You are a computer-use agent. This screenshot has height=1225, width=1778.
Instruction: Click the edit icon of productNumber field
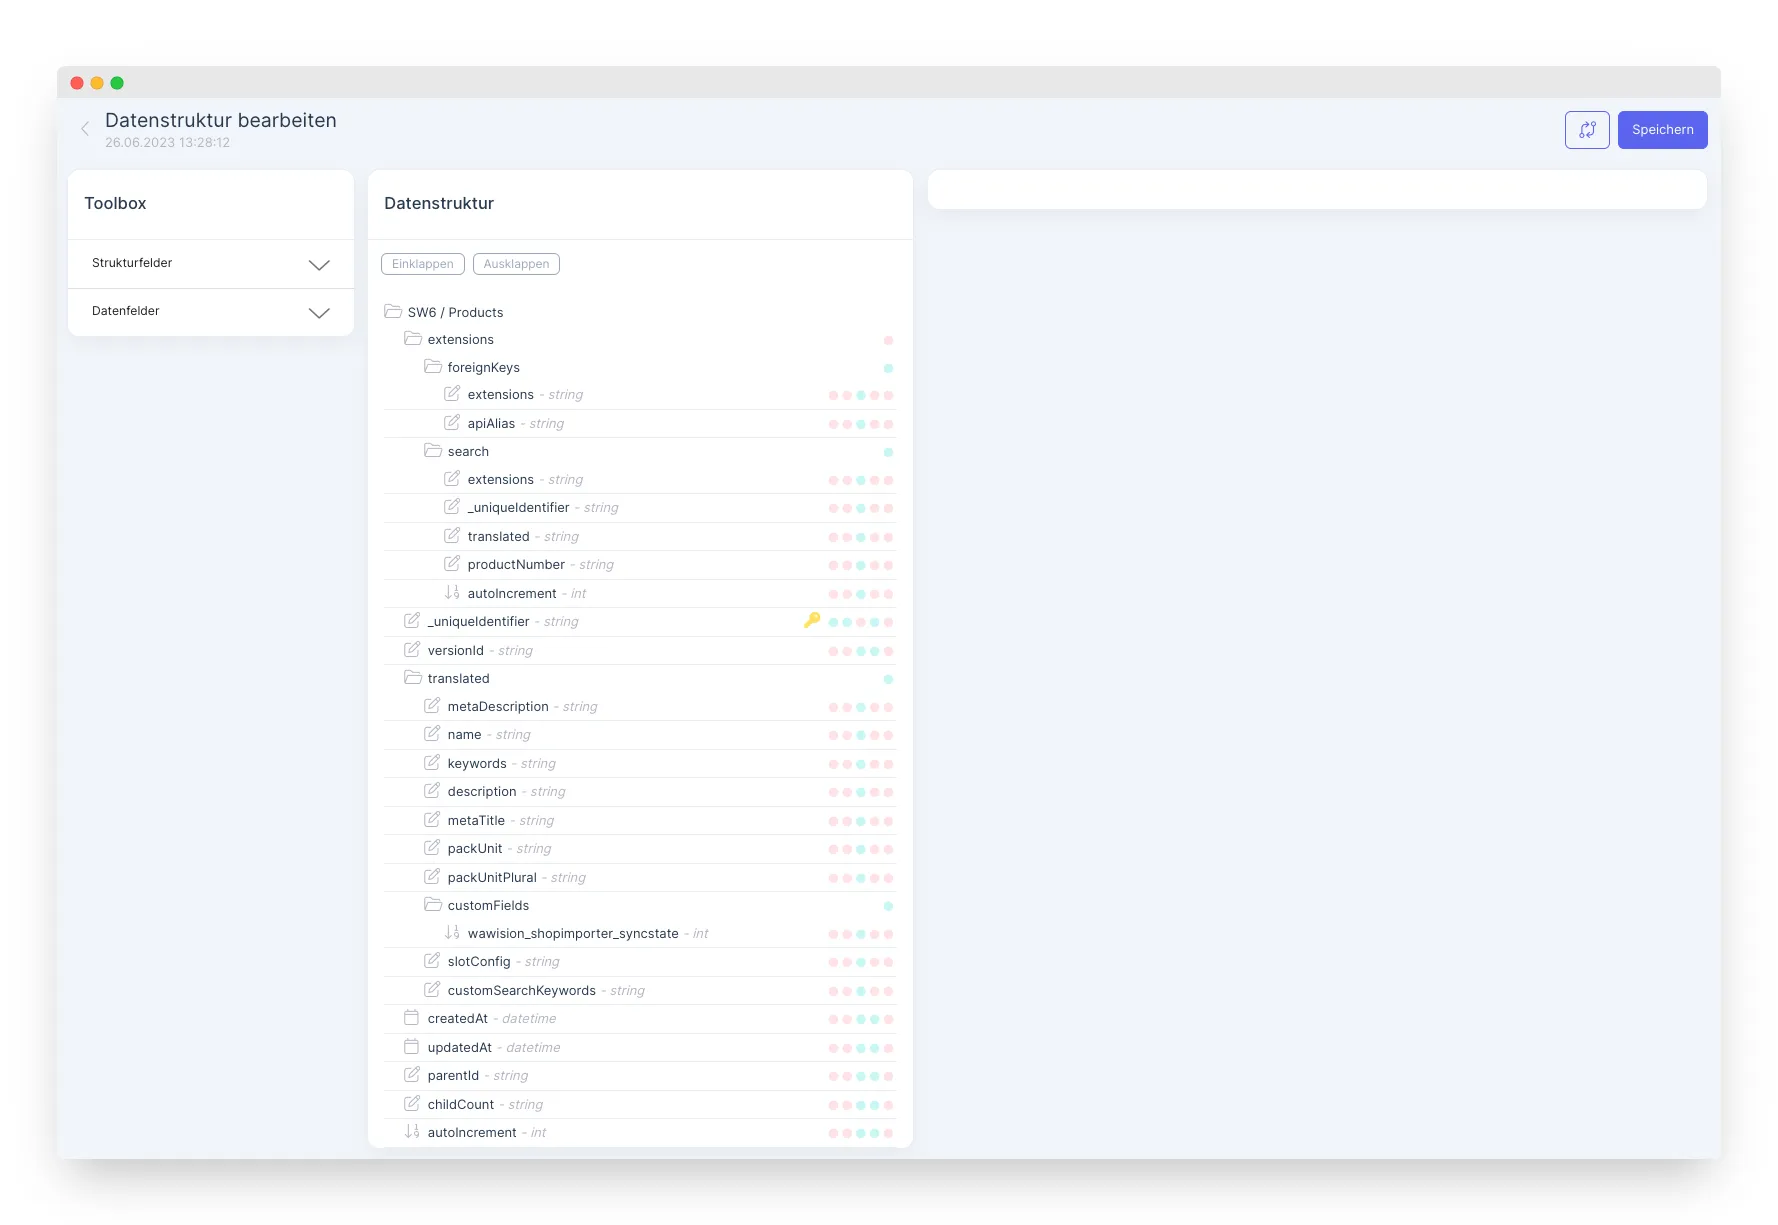pyautogui.click(x=452, y=564)
